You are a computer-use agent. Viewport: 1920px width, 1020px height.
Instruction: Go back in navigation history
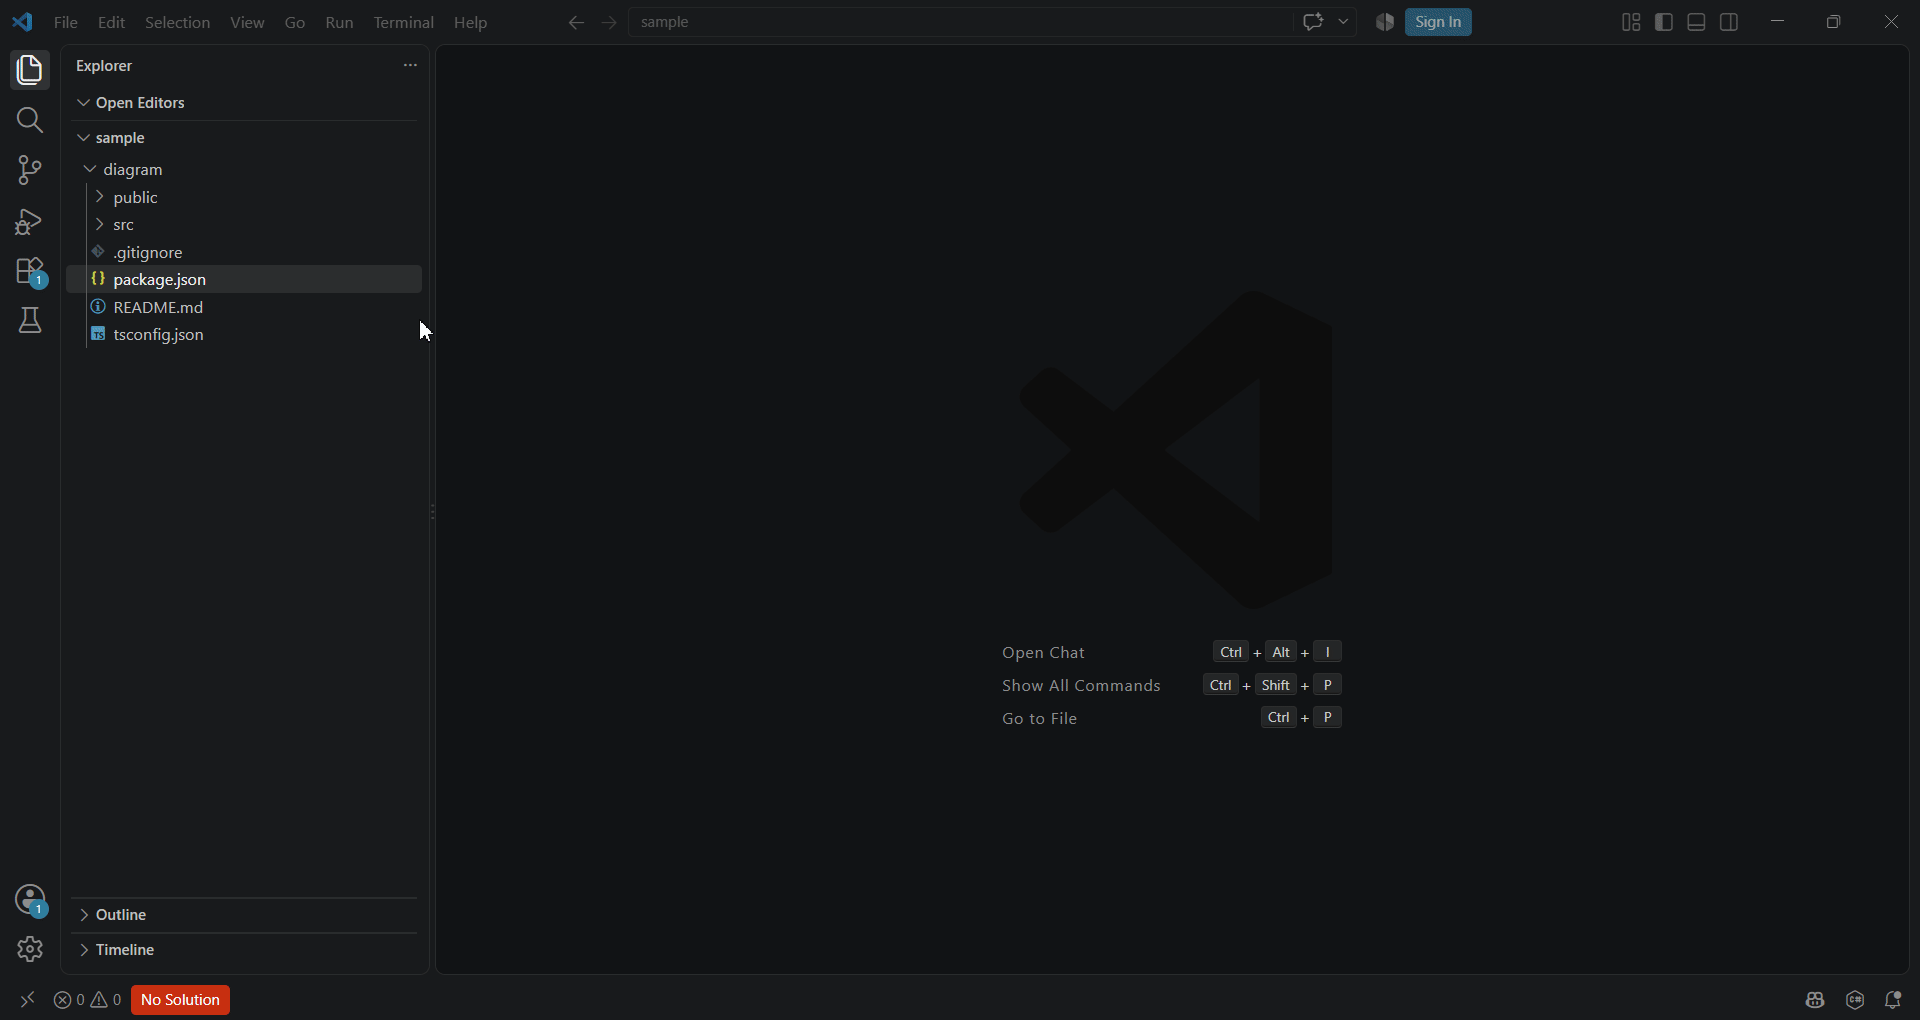point(576,22)
